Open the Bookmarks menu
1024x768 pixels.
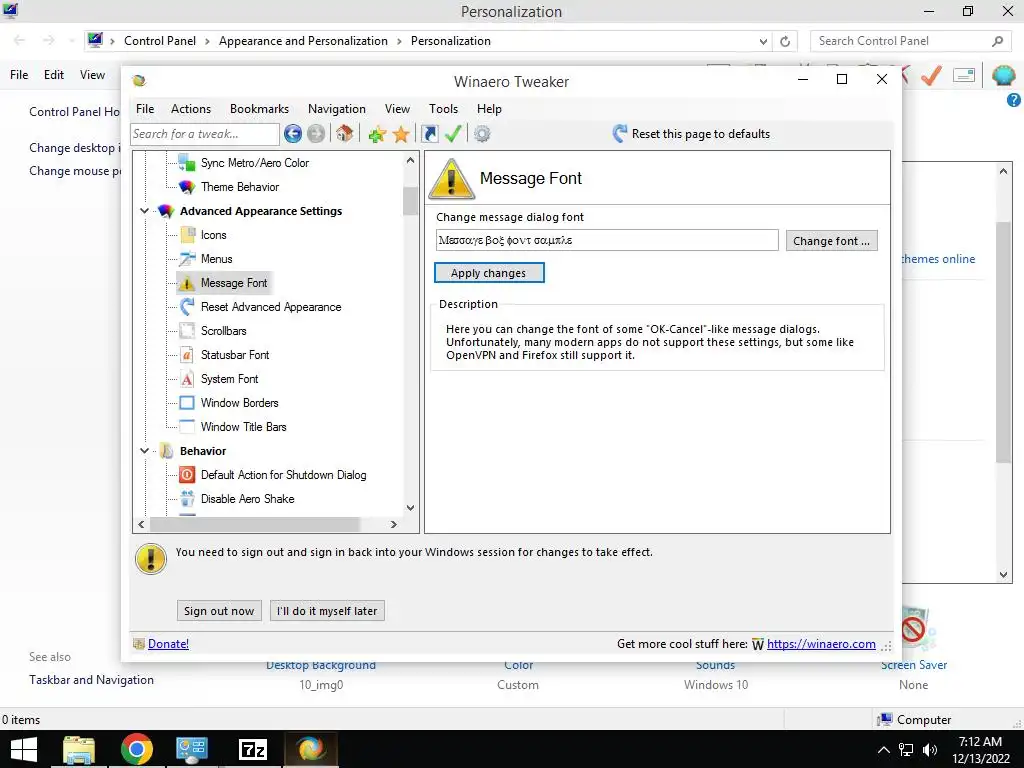259,109
